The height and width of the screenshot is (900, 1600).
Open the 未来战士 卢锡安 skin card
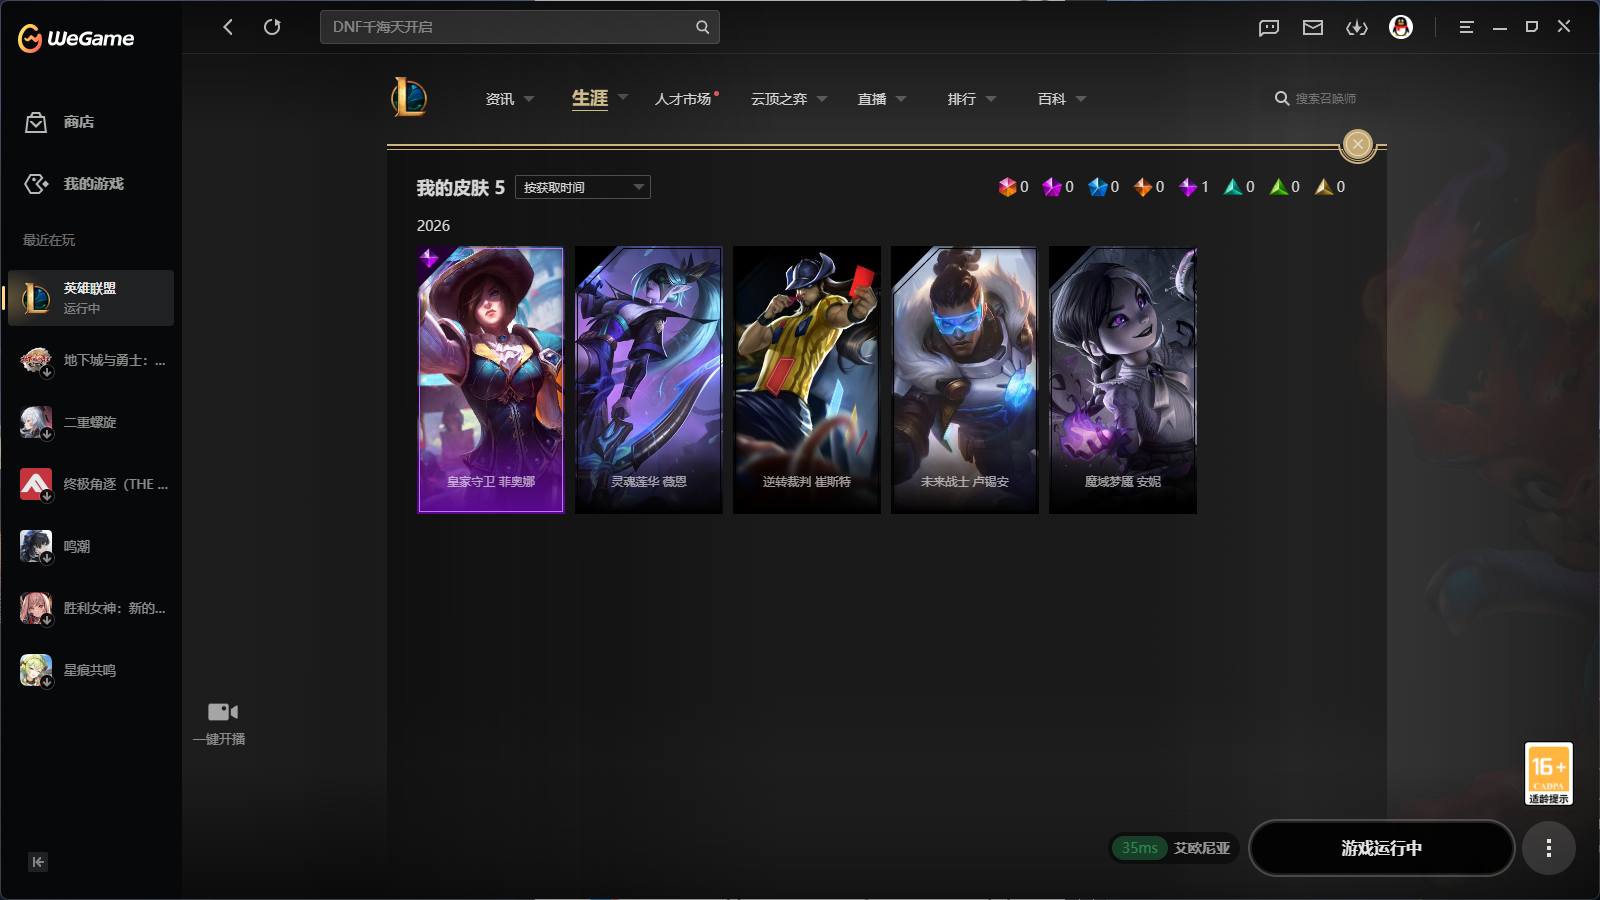coord(965,380)
